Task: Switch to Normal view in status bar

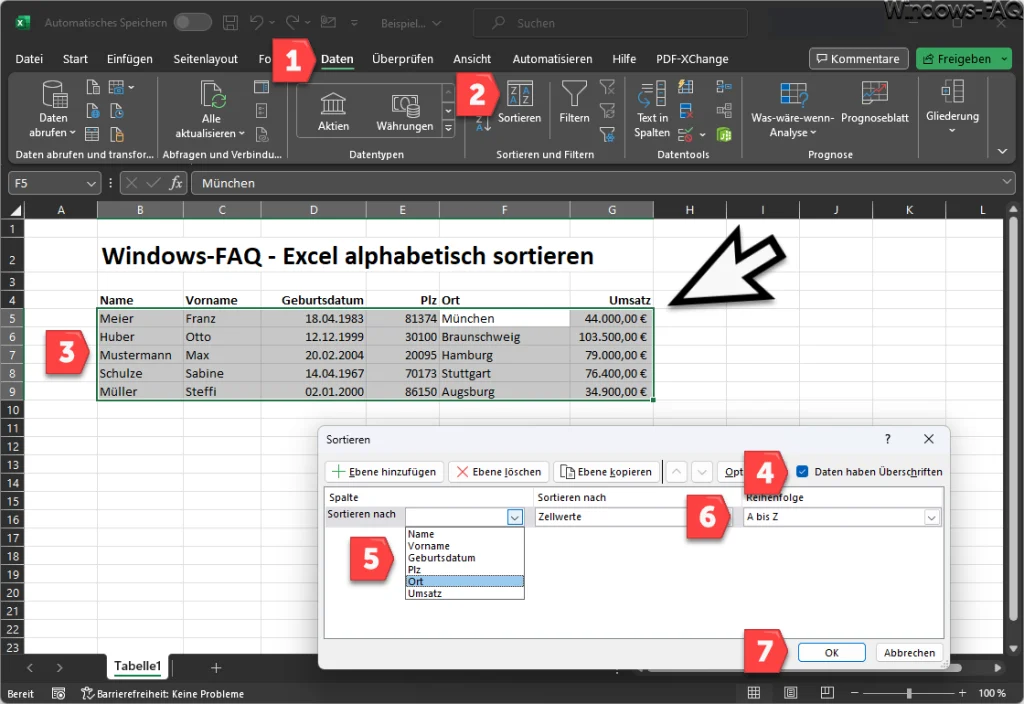Action: tap(754, 693)
